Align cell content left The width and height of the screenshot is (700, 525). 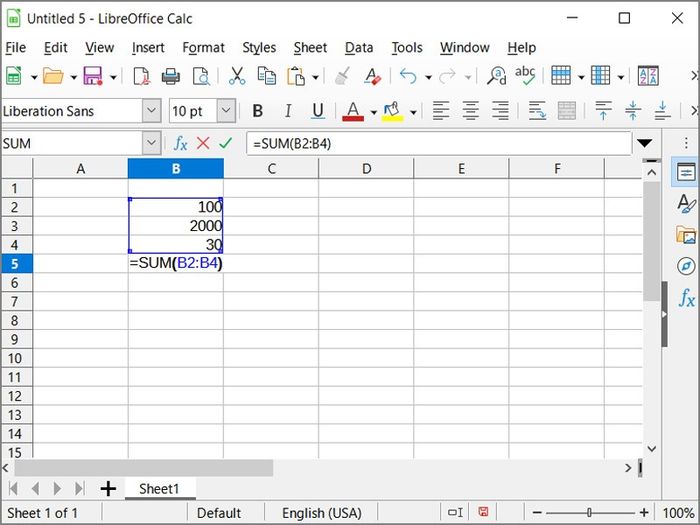coord(441,111)
